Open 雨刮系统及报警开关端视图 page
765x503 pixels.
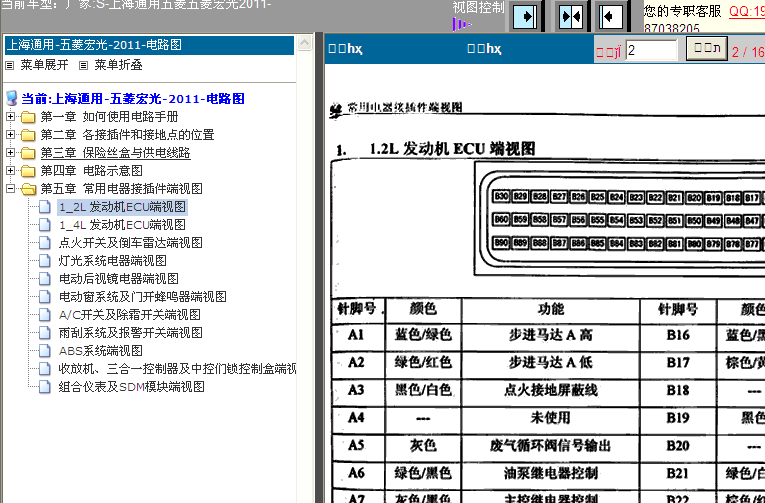(130, 333)
